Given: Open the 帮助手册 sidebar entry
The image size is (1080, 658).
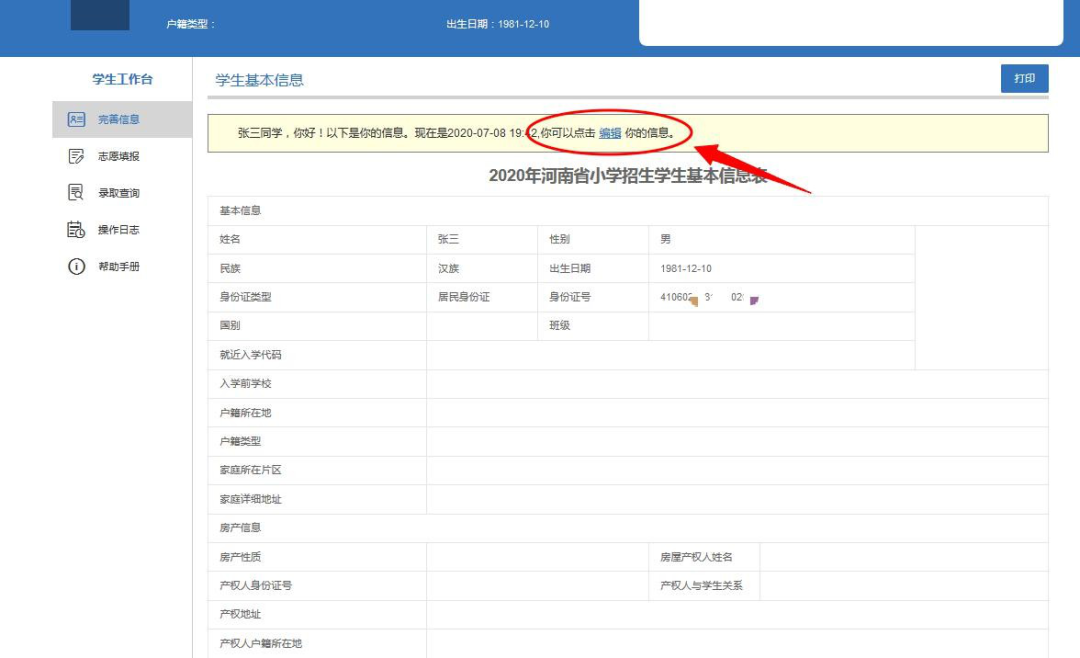Looking at the screenshot, I should (x=117, y=266).
